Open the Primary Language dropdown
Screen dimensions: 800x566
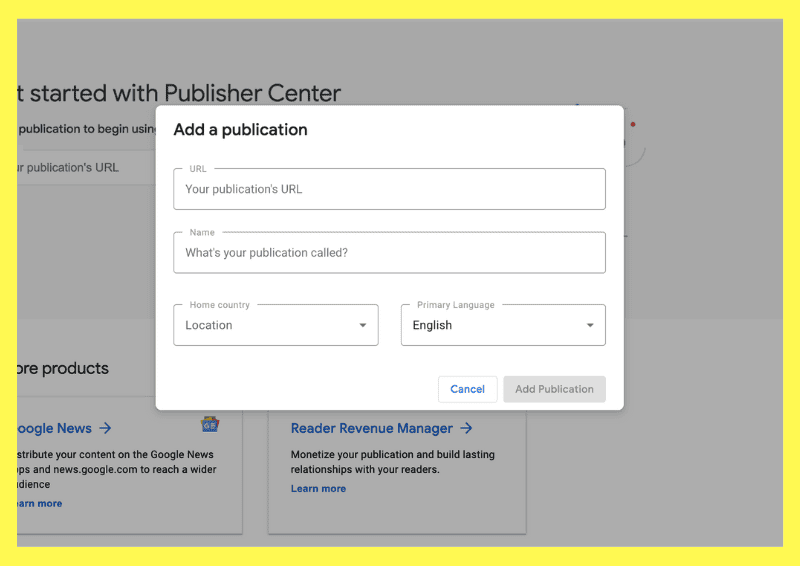[x=502, y=325]
